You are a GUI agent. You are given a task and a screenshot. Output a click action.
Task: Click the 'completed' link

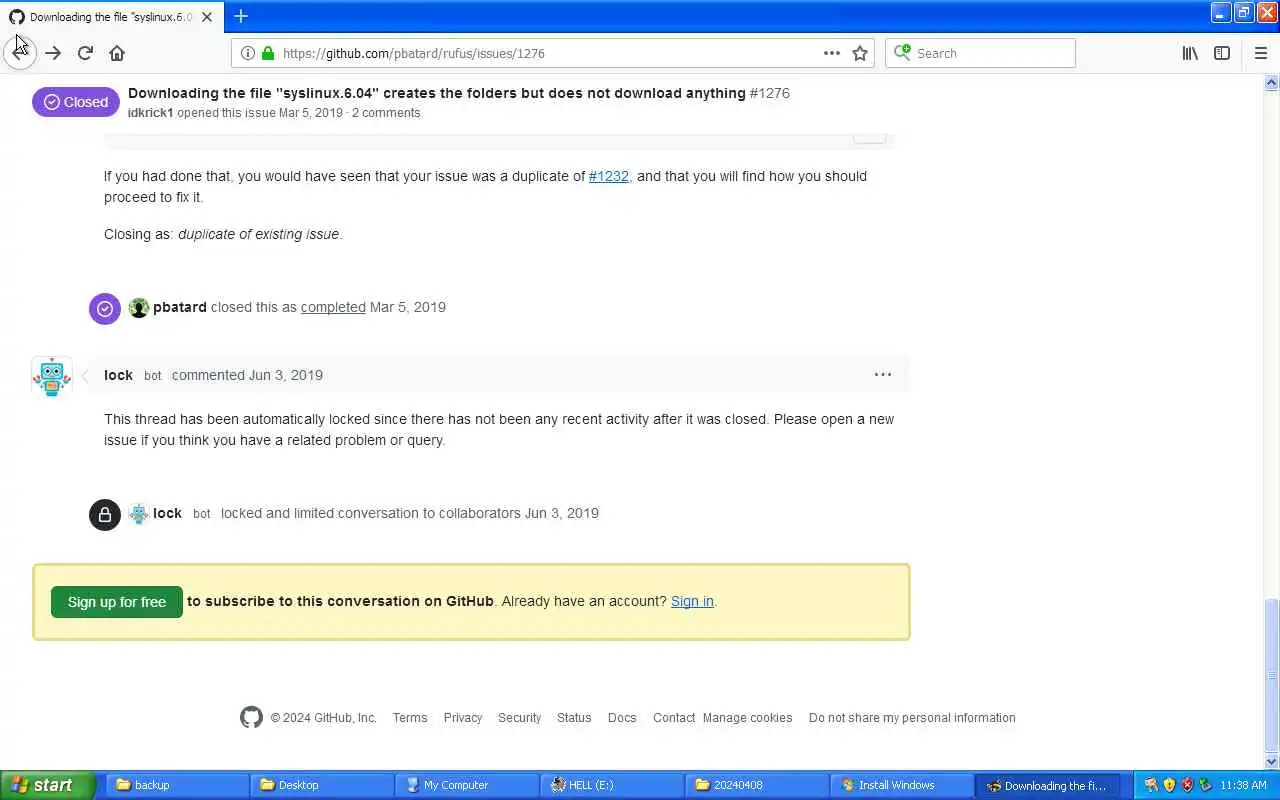pyautogui.click(x=333, y=307)
